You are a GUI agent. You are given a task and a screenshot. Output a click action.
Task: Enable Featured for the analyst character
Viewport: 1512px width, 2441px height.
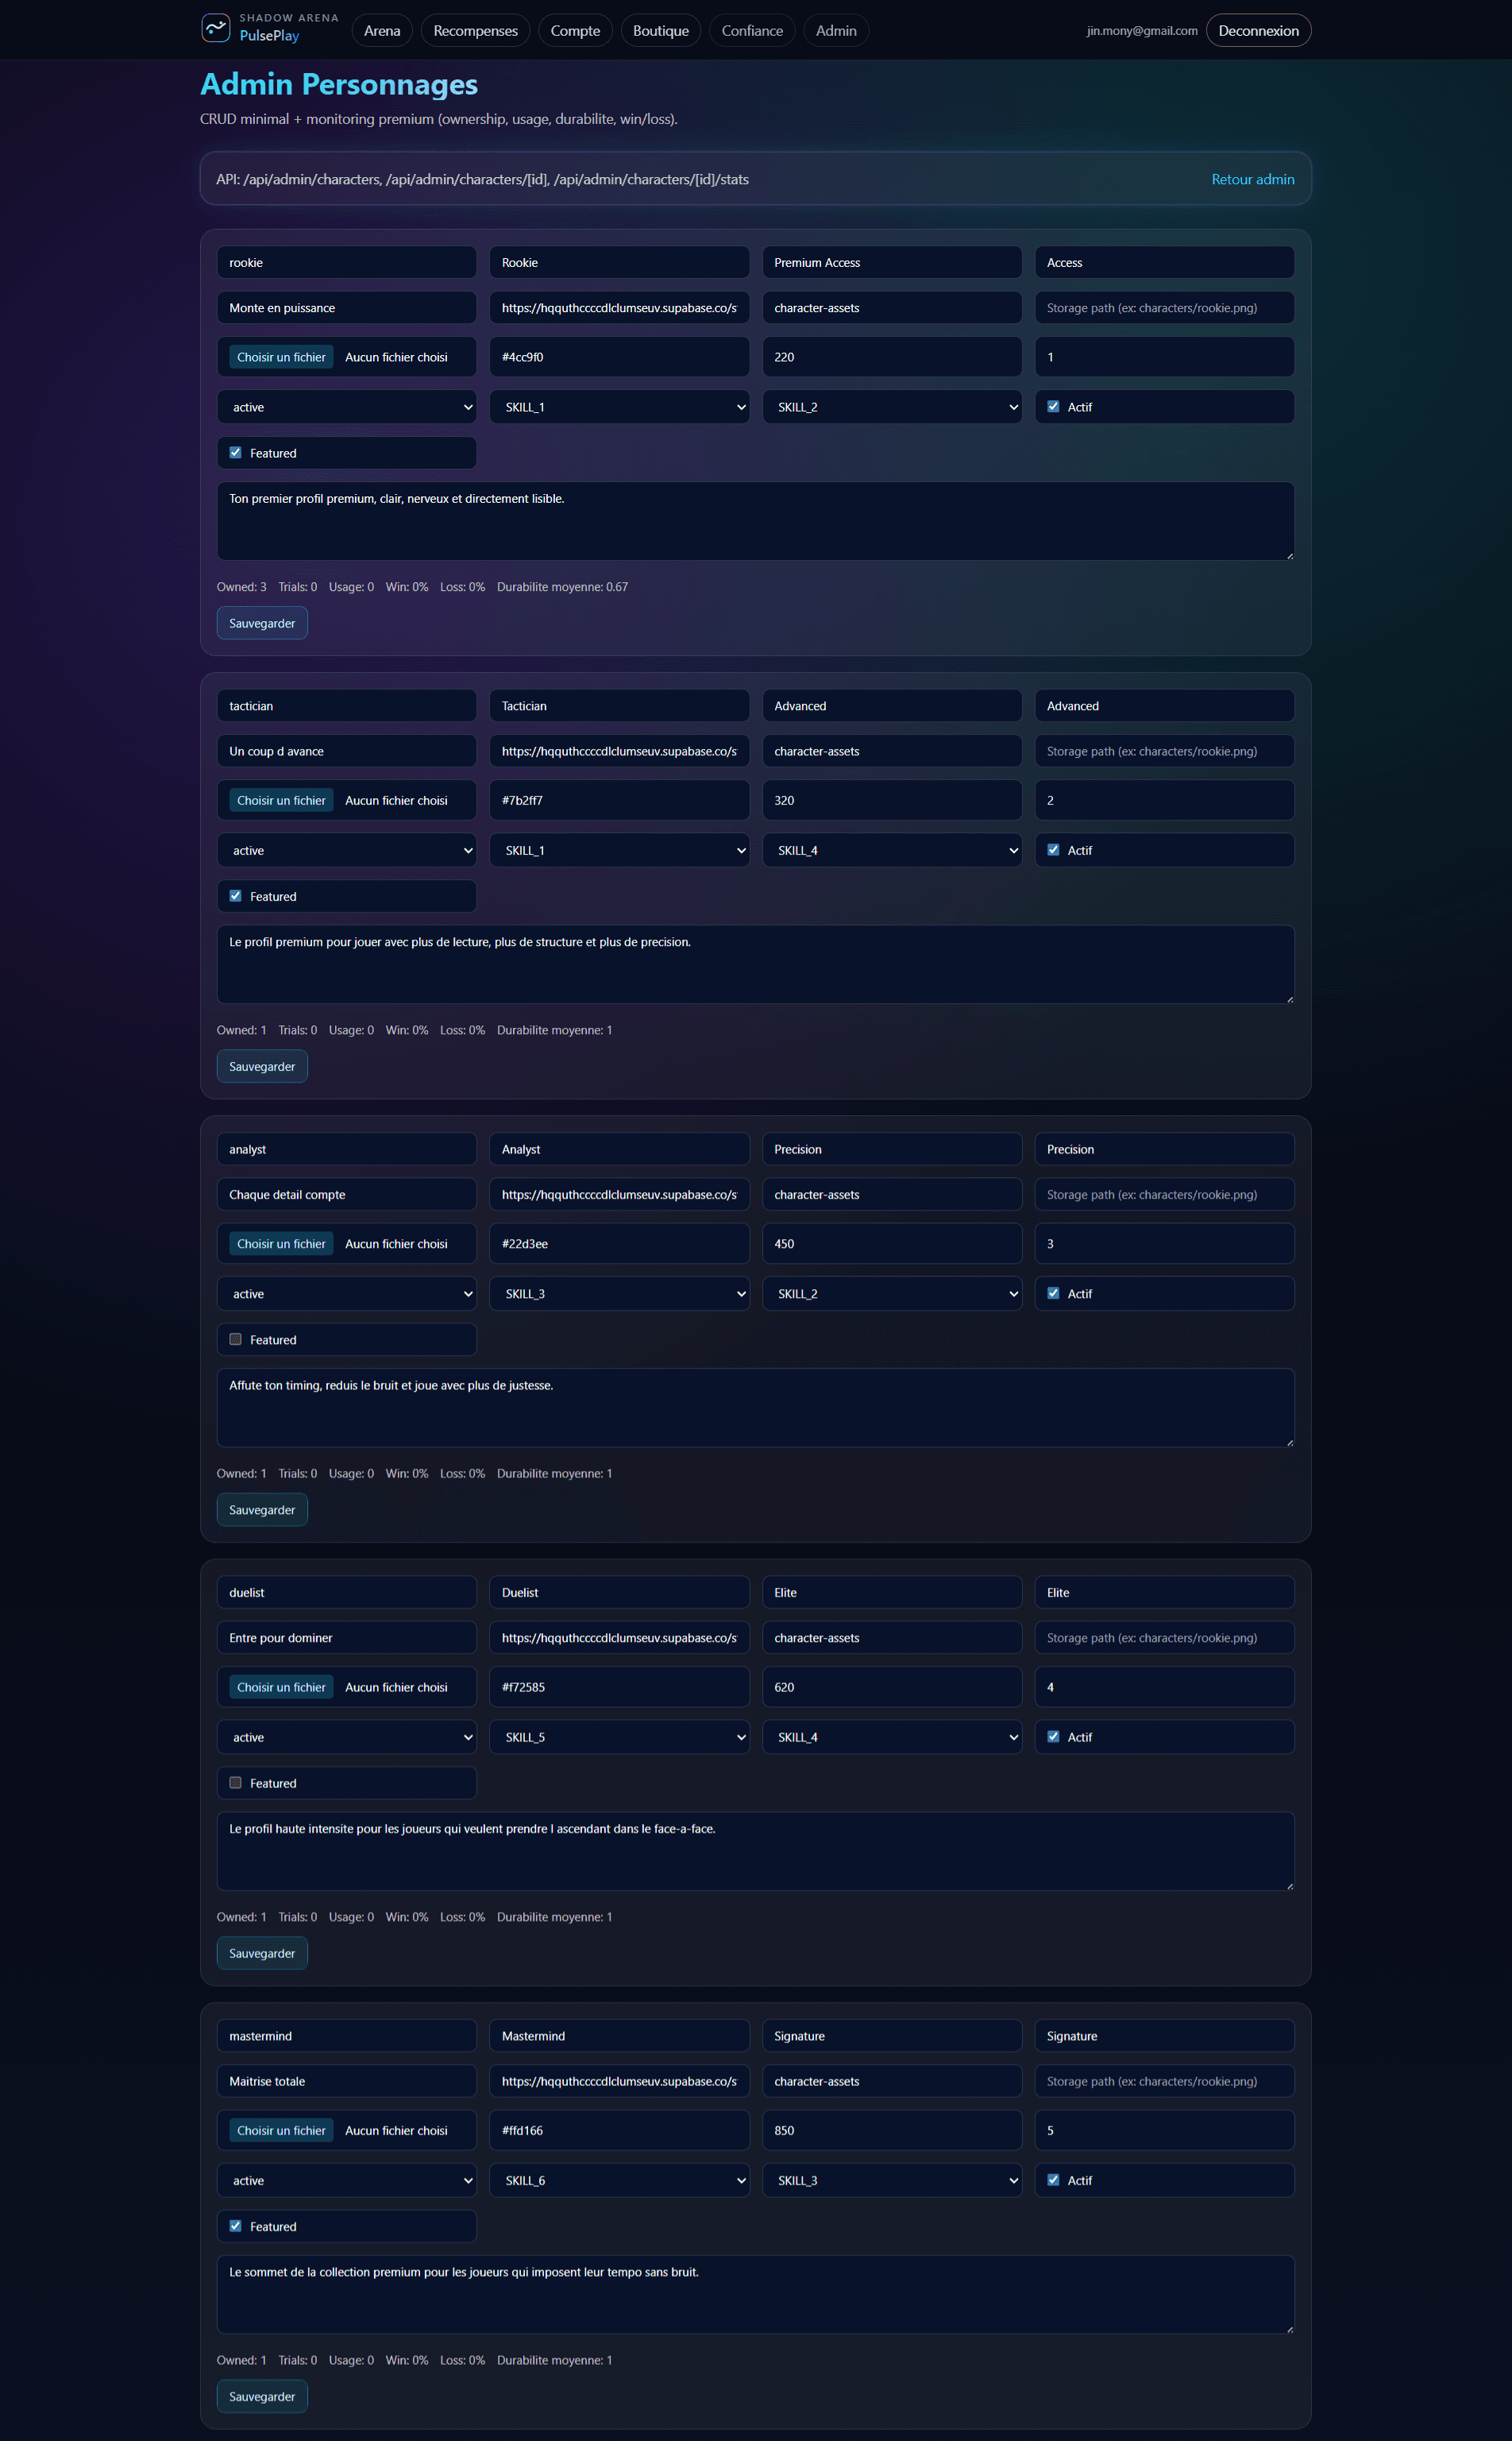tap(236, 1339)
